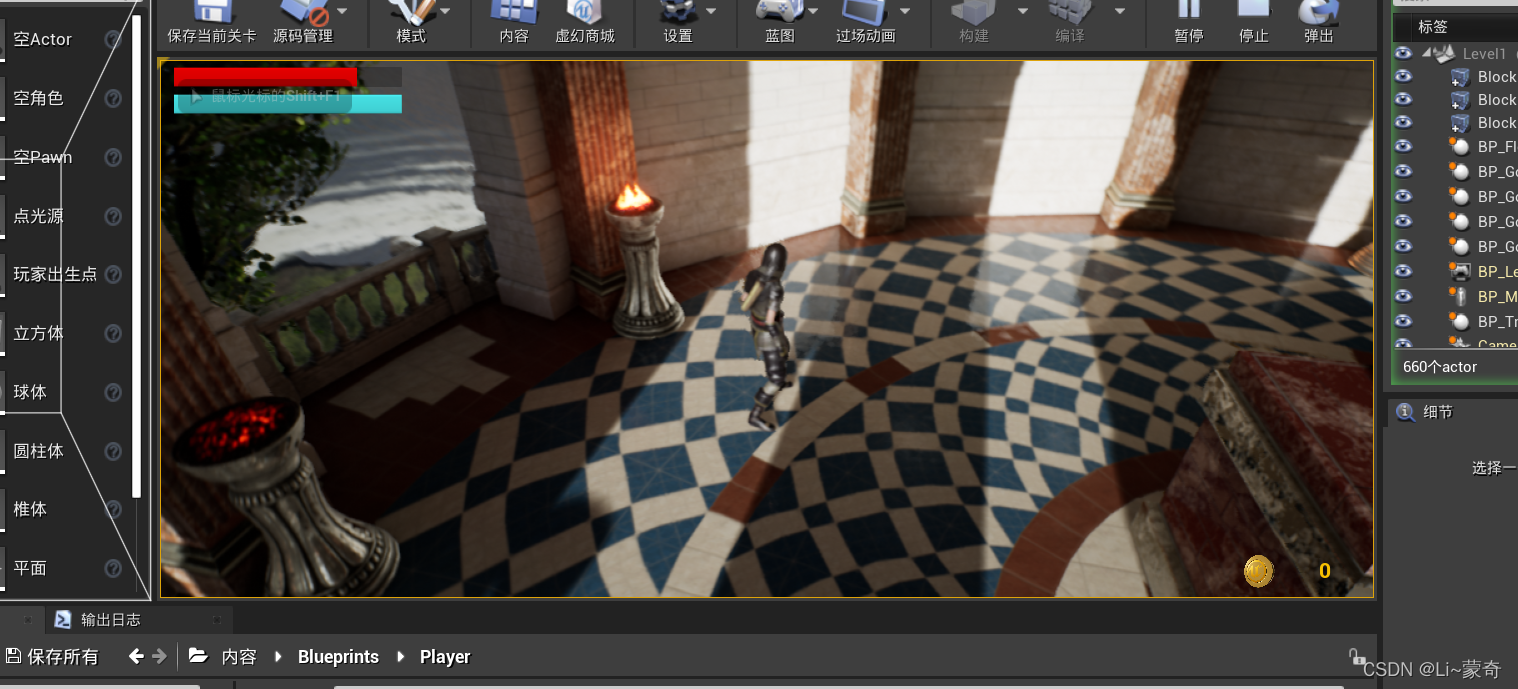Hide the BP_Fl actor via eye icon
1518x689 pixels.
[1404, 146]
